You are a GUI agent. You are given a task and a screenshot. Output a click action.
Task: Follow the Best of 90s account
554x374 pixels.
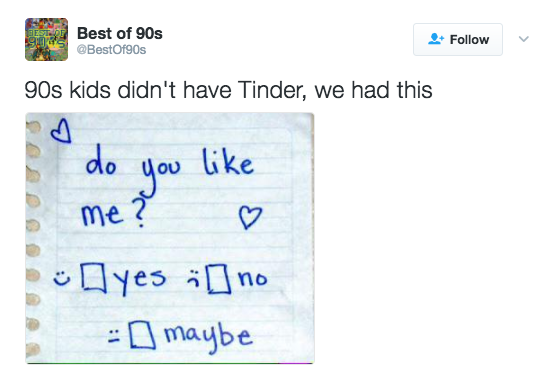(x=458, y=39)
